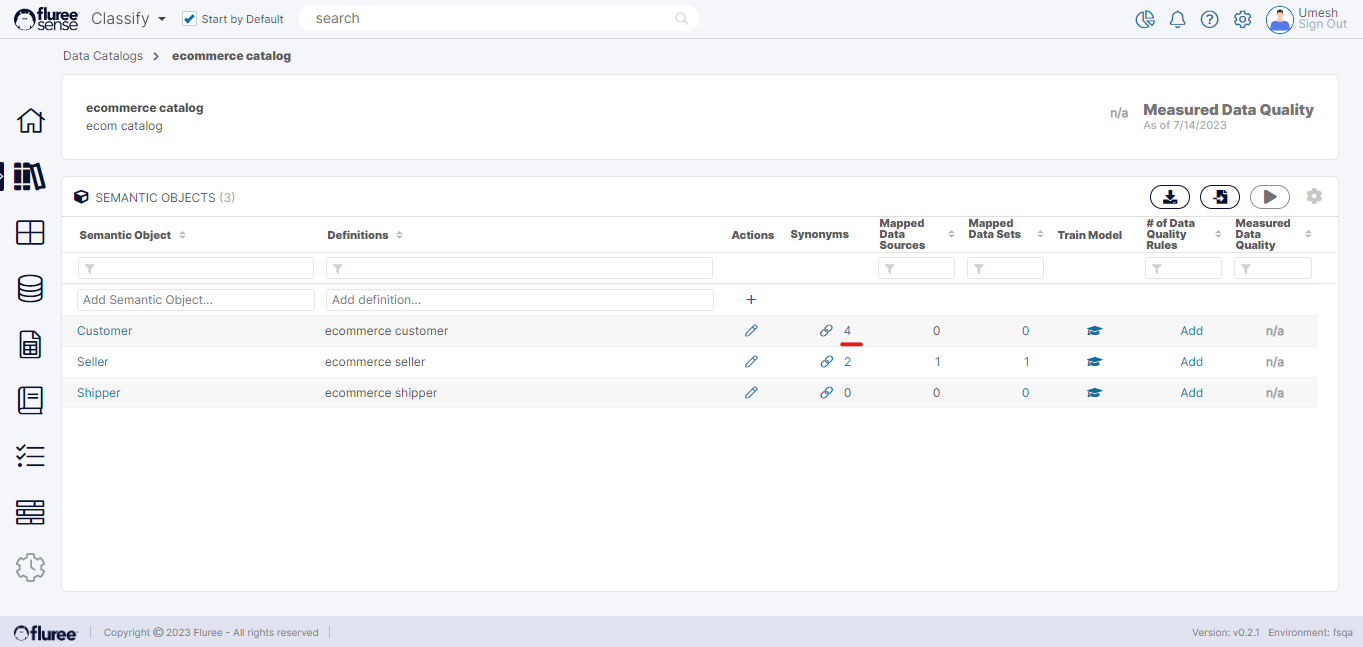Screen dimensions: 1363x647
Task: Click the Add Semantic Object input field
Action: pos(196,300)
